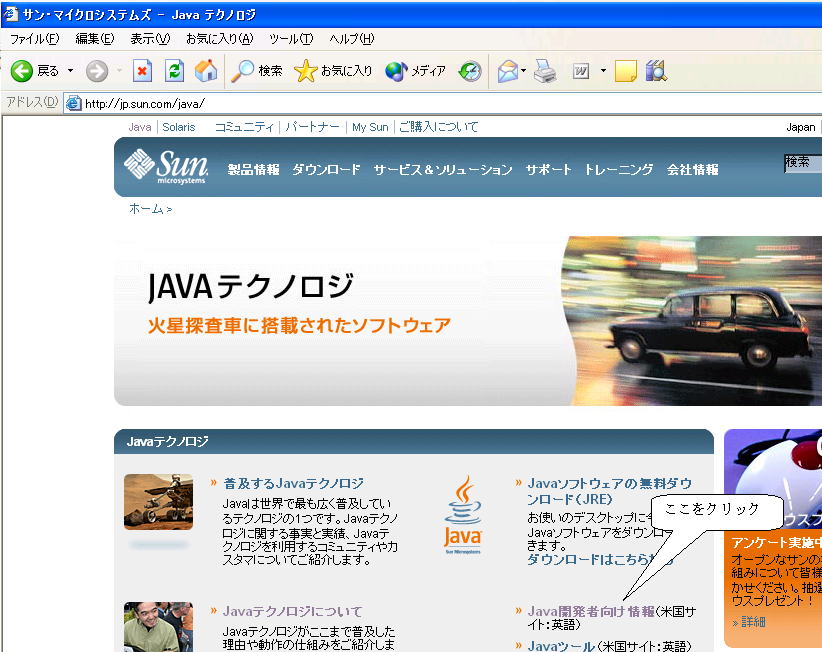Click the 火星探査車に搭載されたソフトウェア banner text
The width and height of the screenshot is (822, 652).
pyautogui.click(x=299, y=325)
